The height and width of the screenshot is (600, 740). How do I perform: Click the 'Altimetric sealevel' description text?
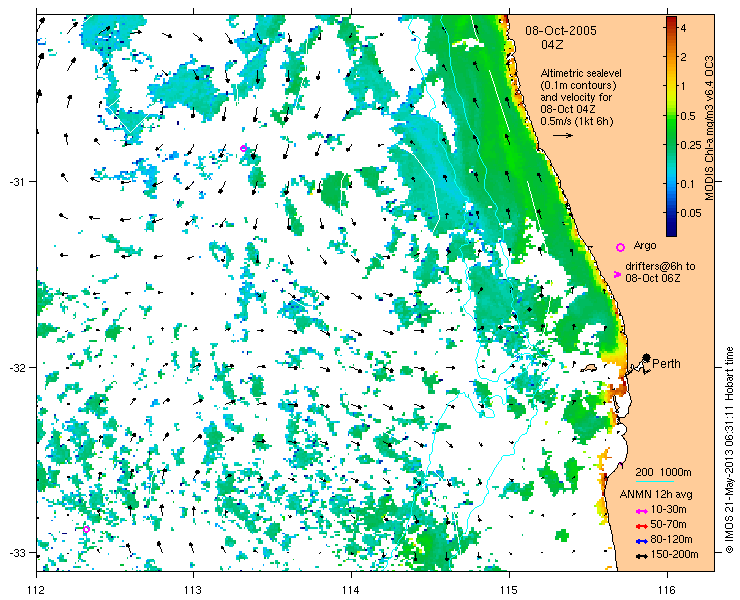click(x=581, y=74)
